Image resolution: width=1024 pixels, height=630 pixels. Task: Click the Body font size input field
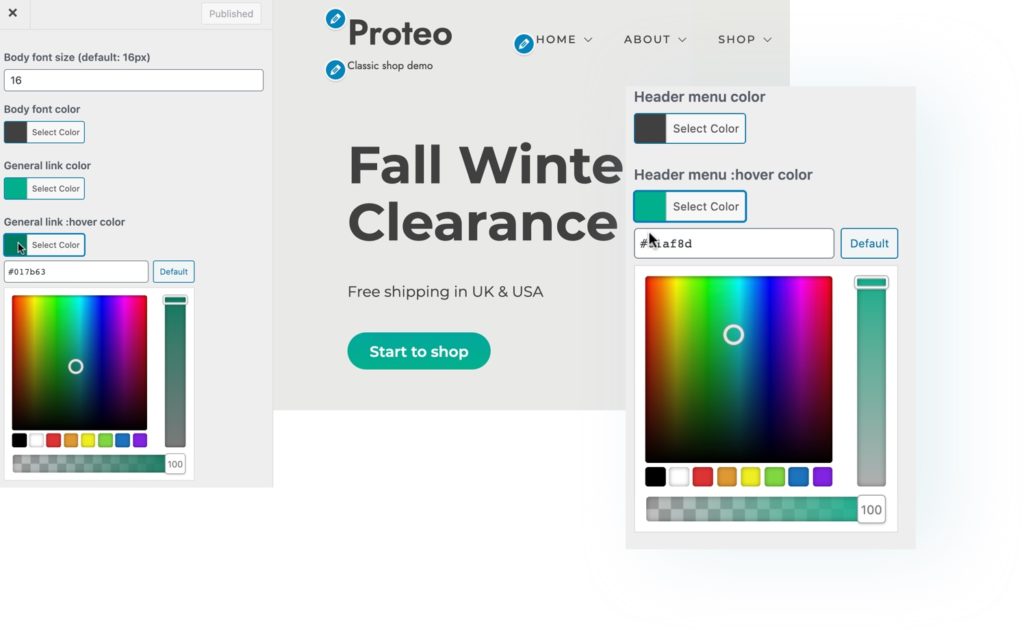click(x=134, y=80)
